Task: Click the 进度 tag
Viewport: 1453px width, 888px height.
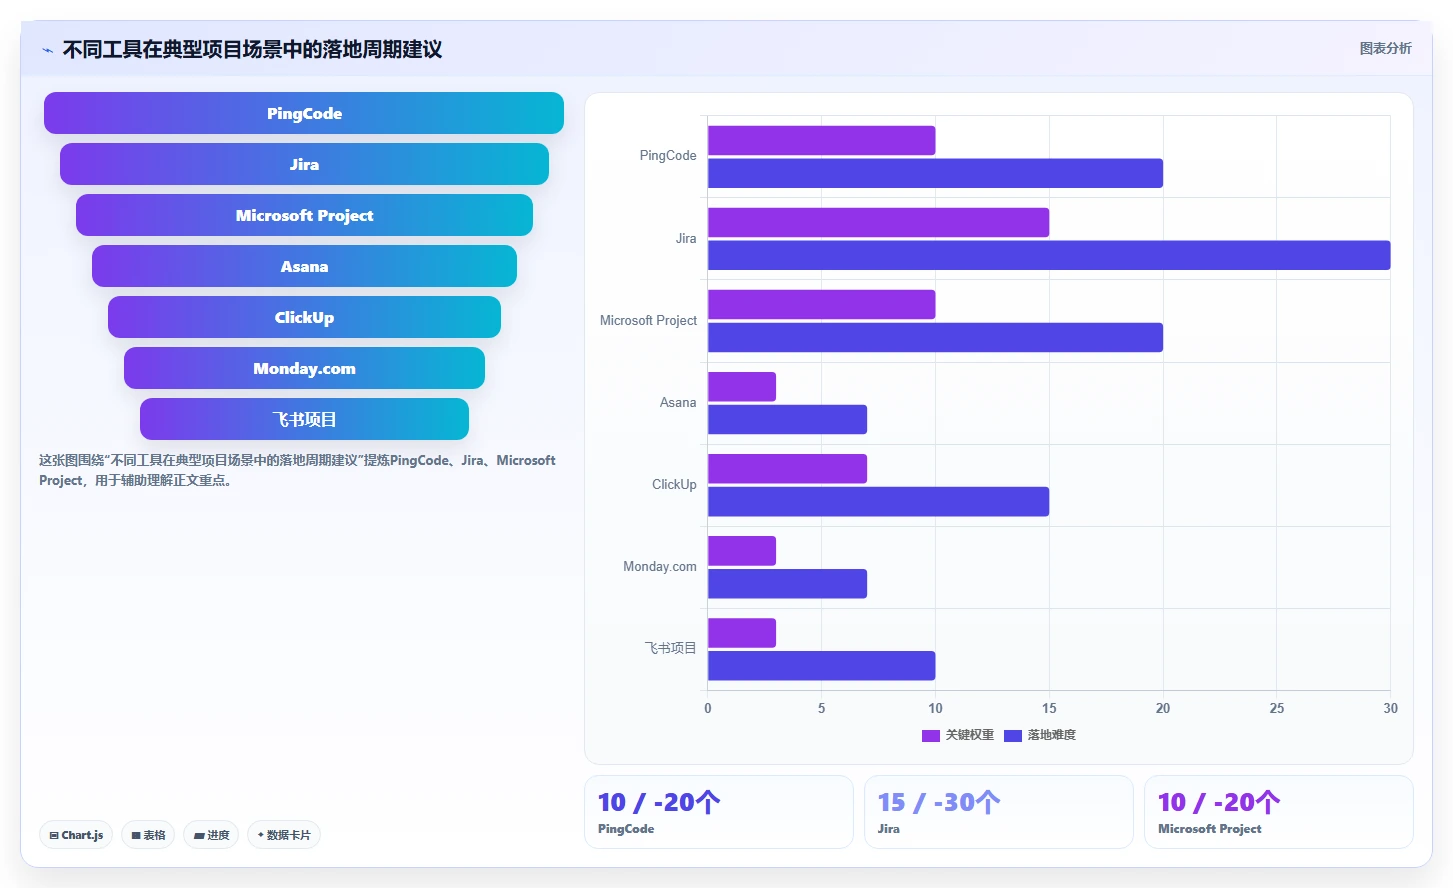Action: pyautogui.click(x=211, y=835)
